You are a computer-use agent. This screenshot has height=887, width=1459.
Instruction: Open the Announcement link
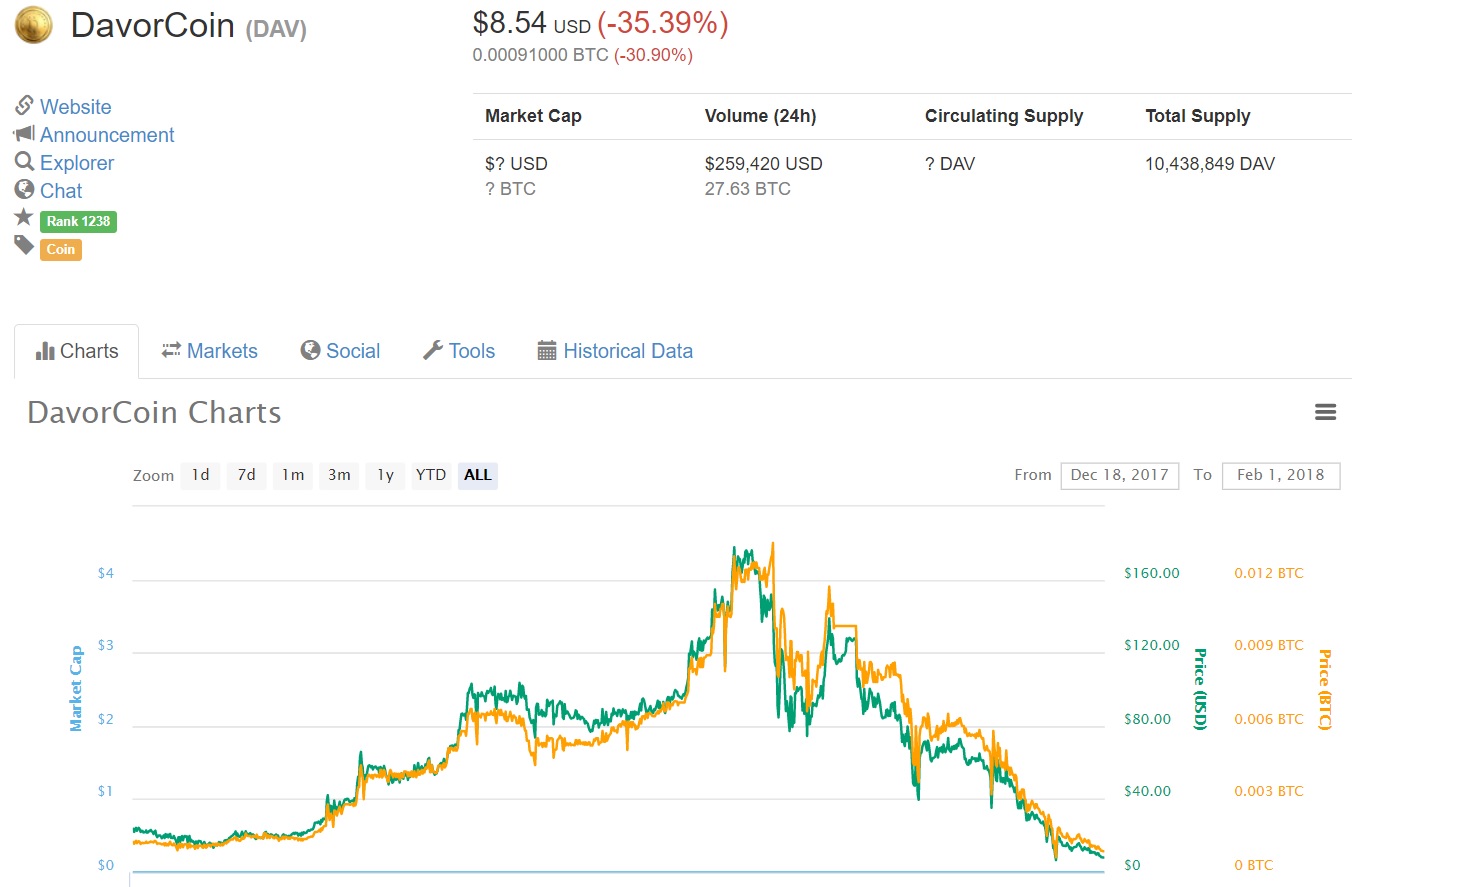(x=107, y=135)
